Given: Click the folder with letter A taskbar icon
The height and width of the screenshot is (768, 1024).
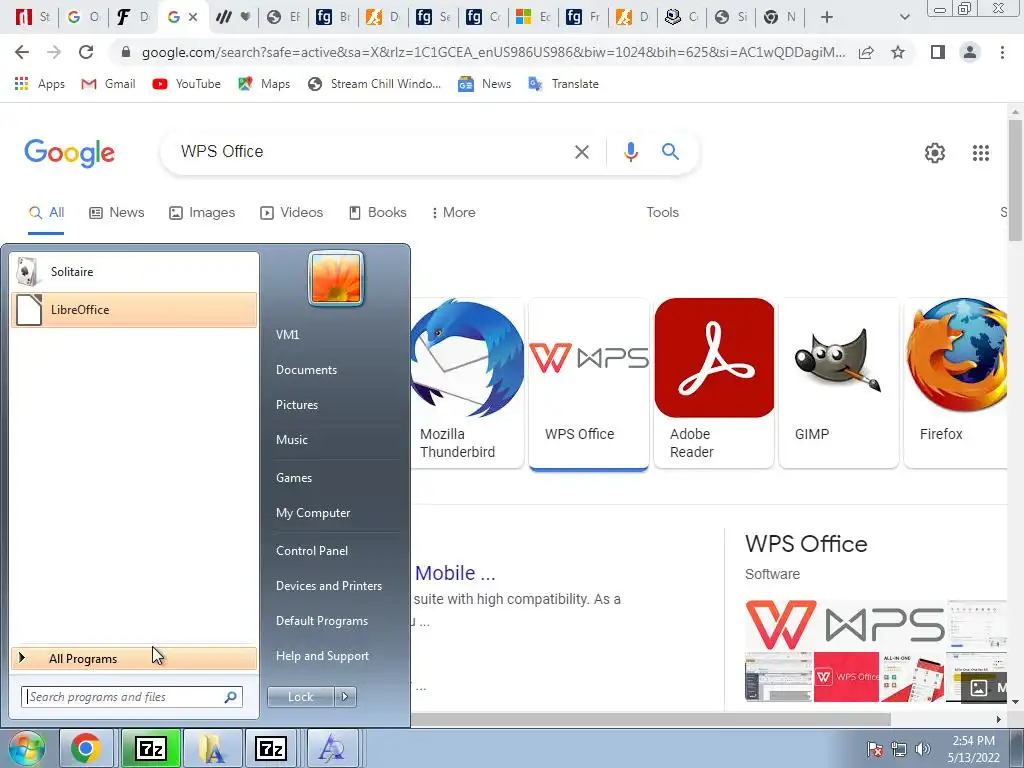Looking at the screenshot, I should [x=211, y=748].
